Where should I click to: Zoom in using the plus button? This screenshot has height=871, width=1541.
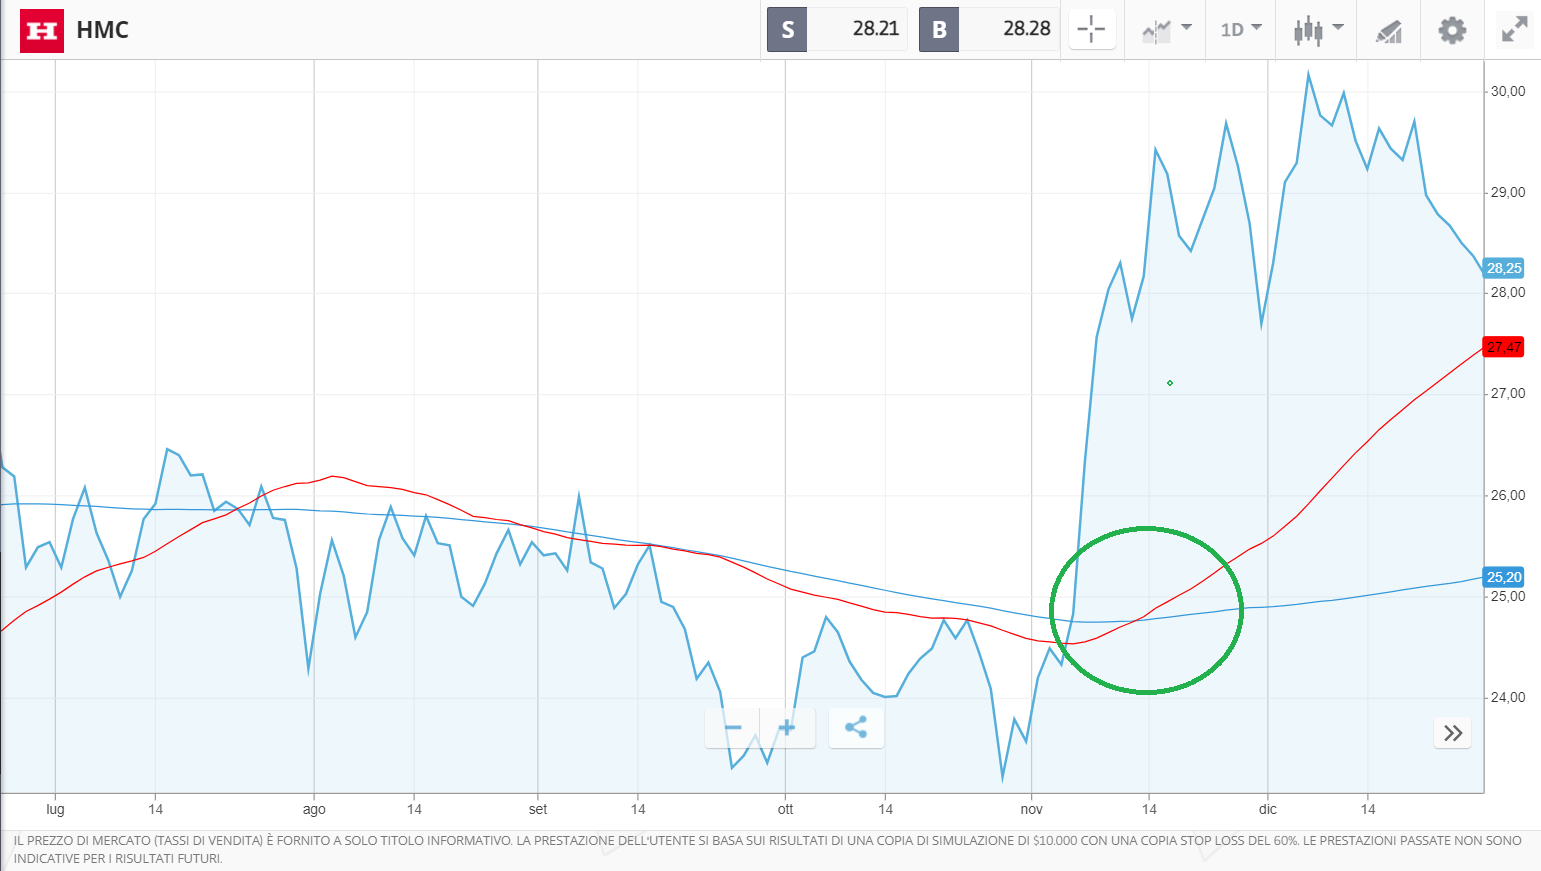(x=787, y=728)
